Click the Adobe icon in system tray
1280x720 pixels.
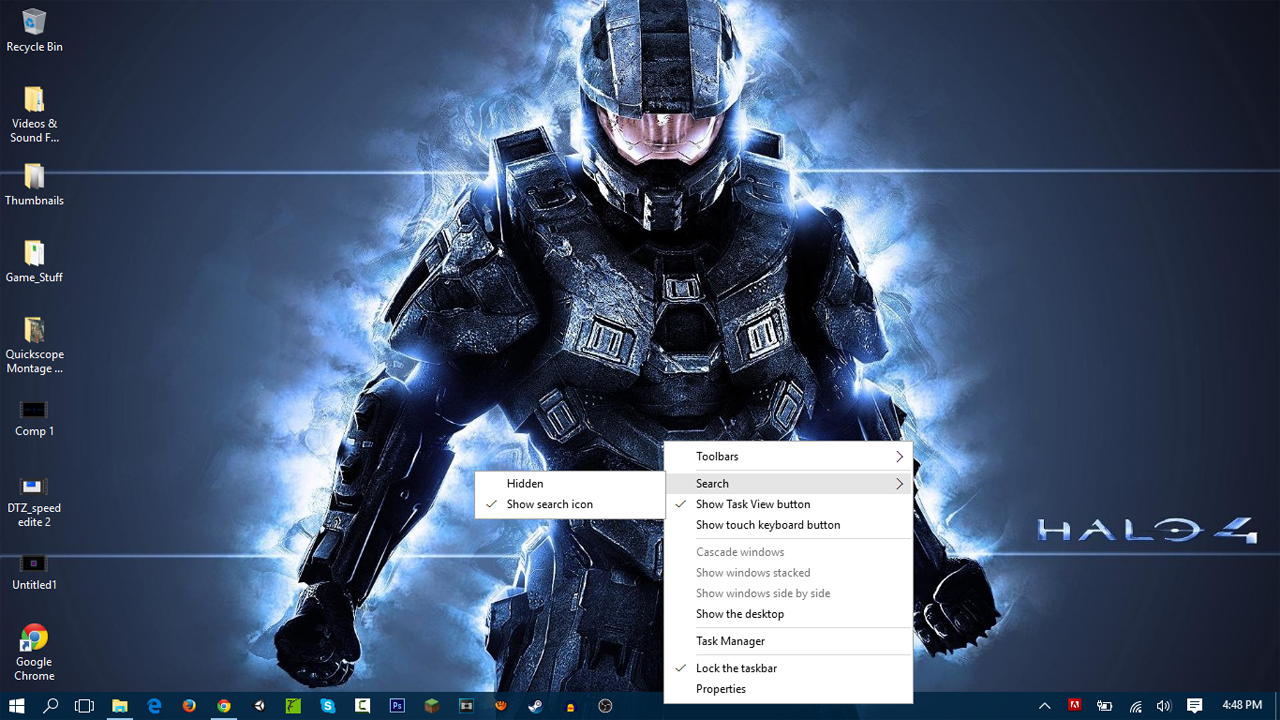pos(1075,705)
